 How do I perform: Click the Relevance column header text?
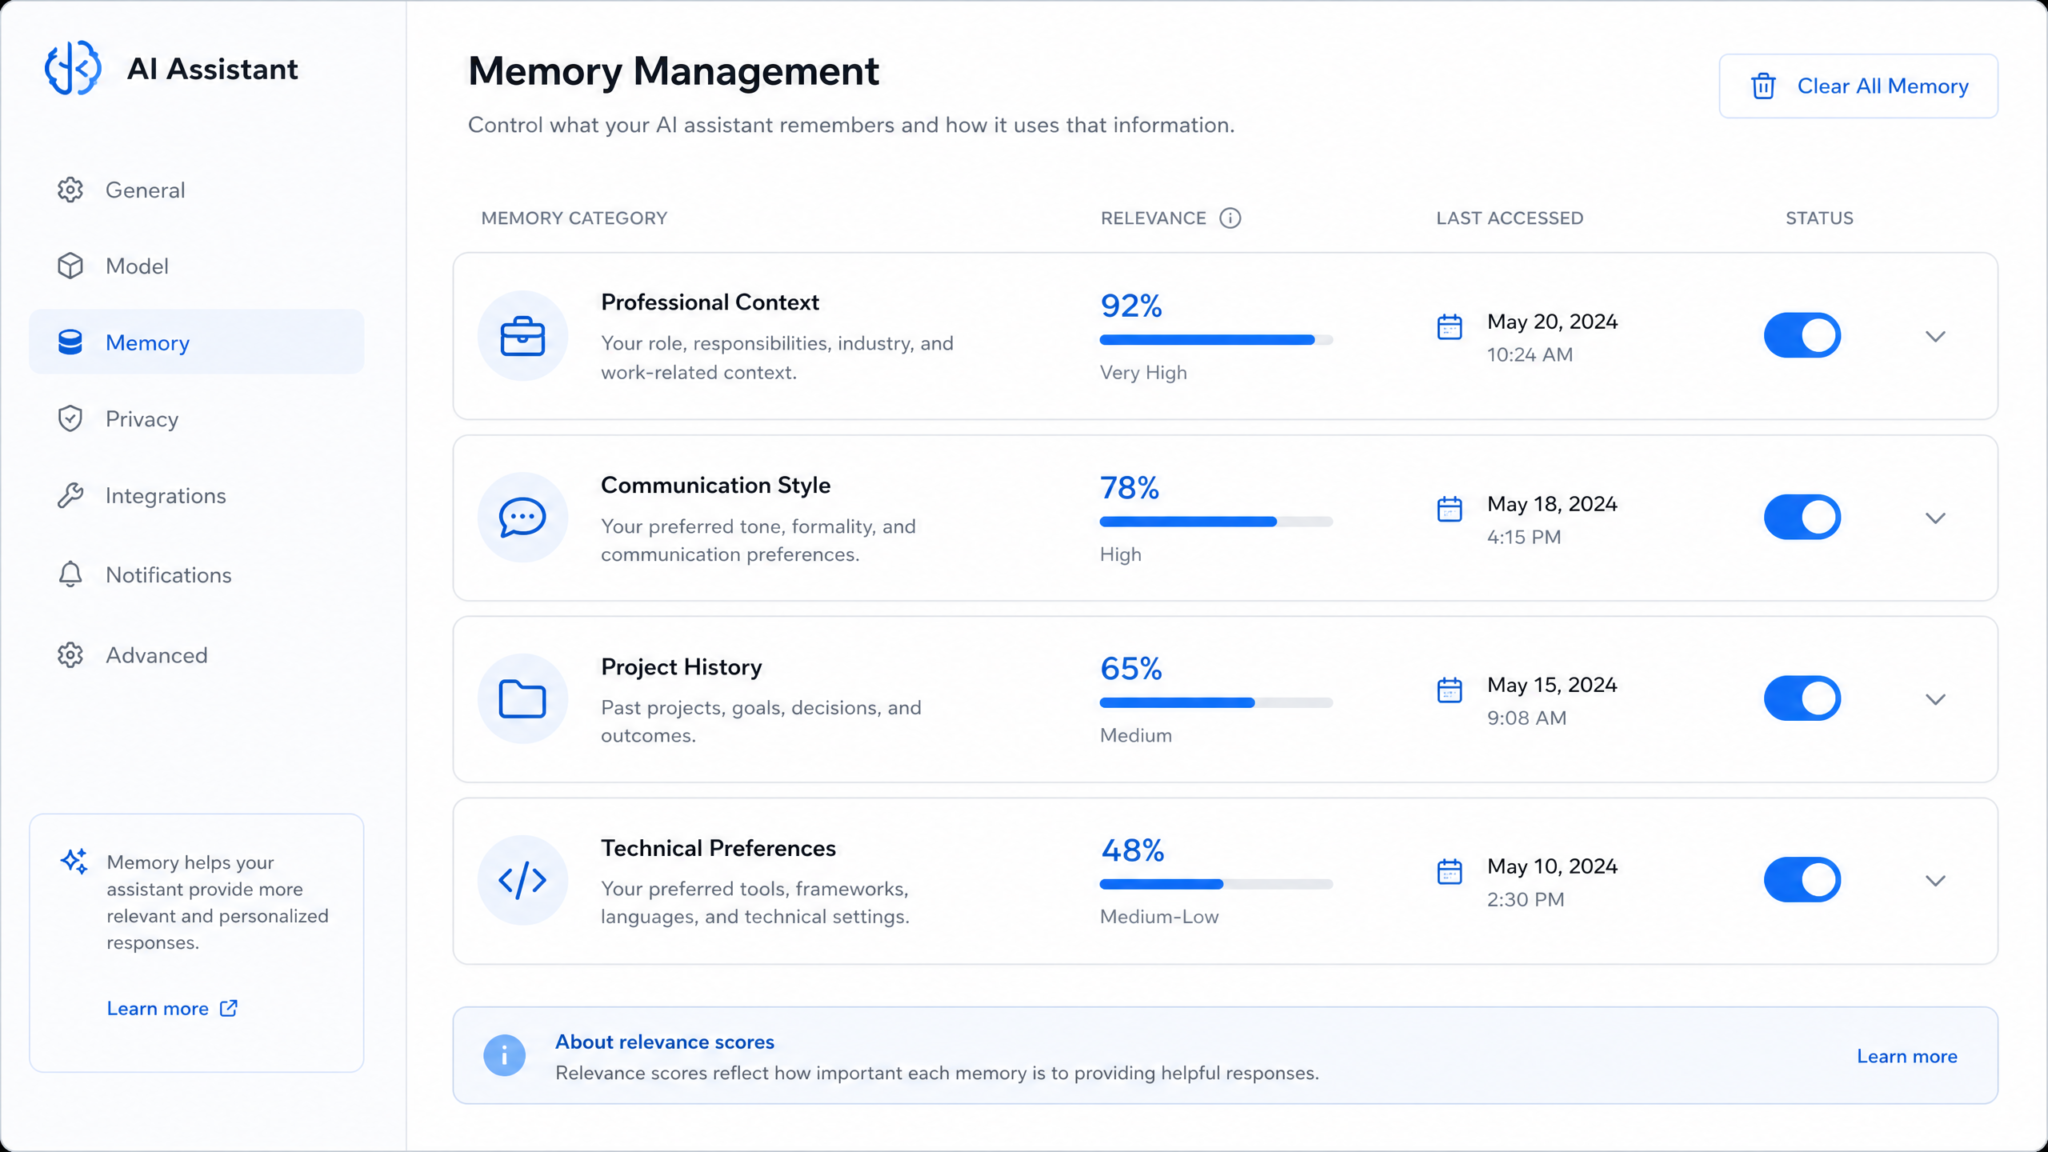1153,218
